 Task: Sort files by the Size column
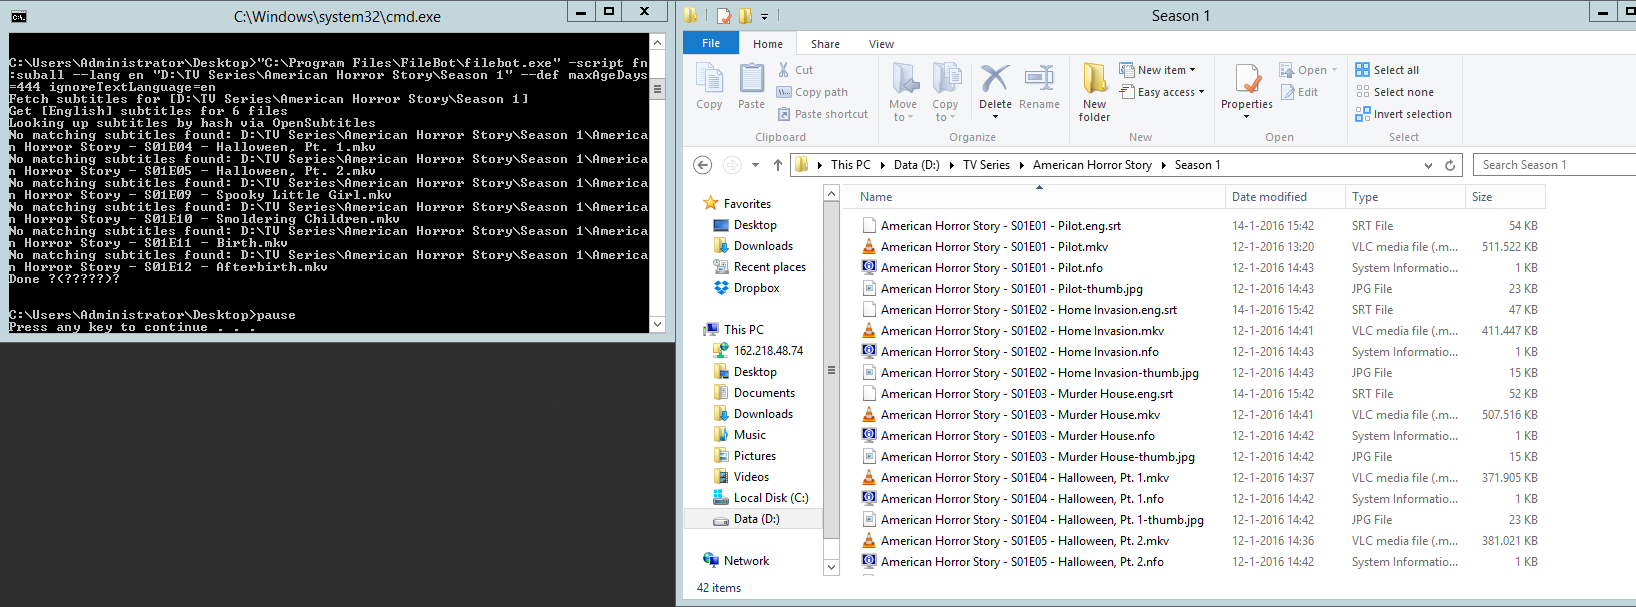(1505, 197)
